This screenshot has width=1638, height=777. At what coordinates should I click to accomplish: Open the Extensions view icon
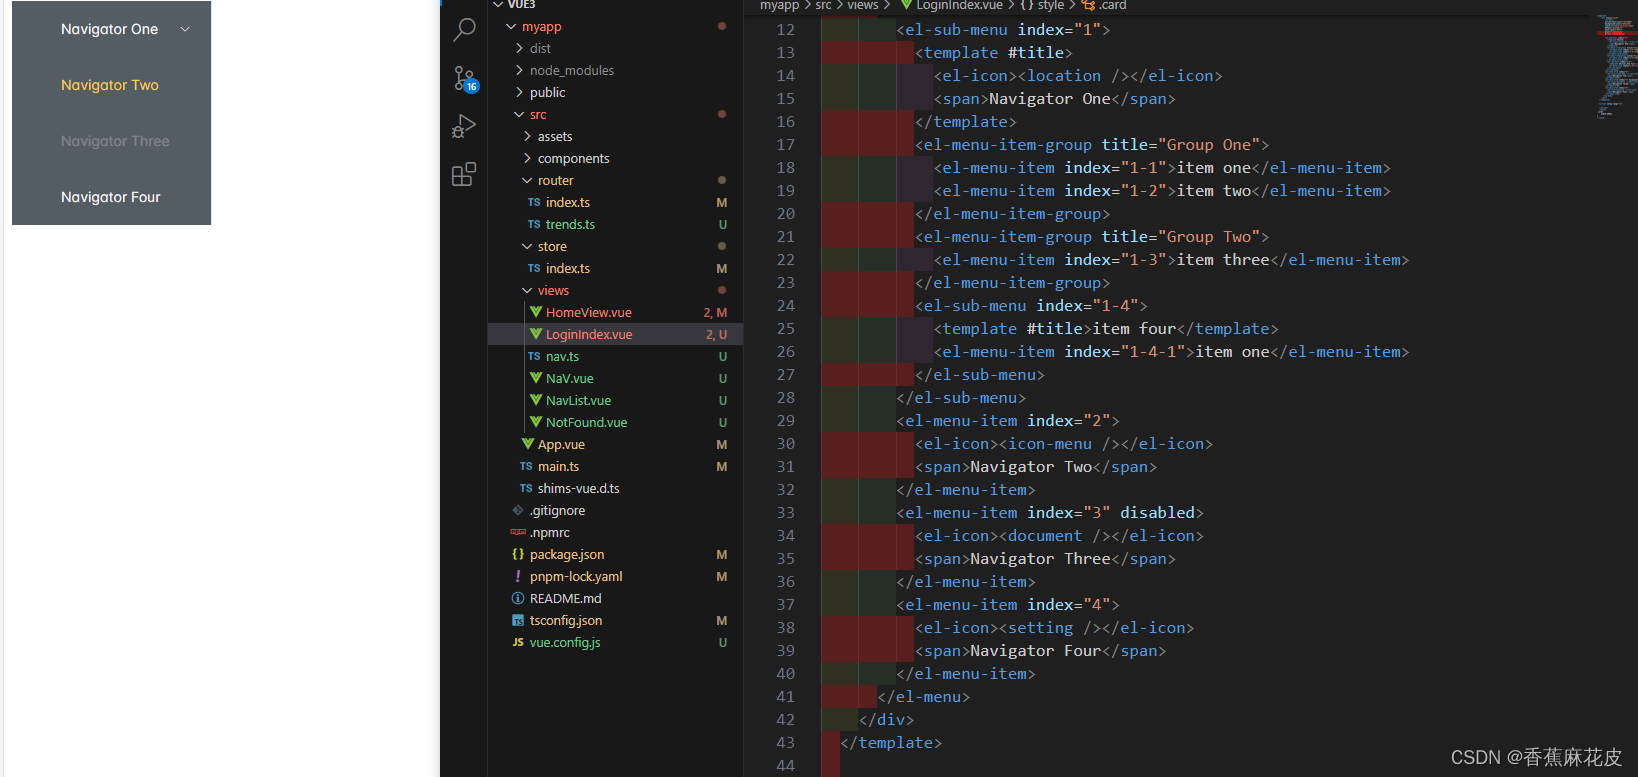pyautogui.click(x=464, y=174)
